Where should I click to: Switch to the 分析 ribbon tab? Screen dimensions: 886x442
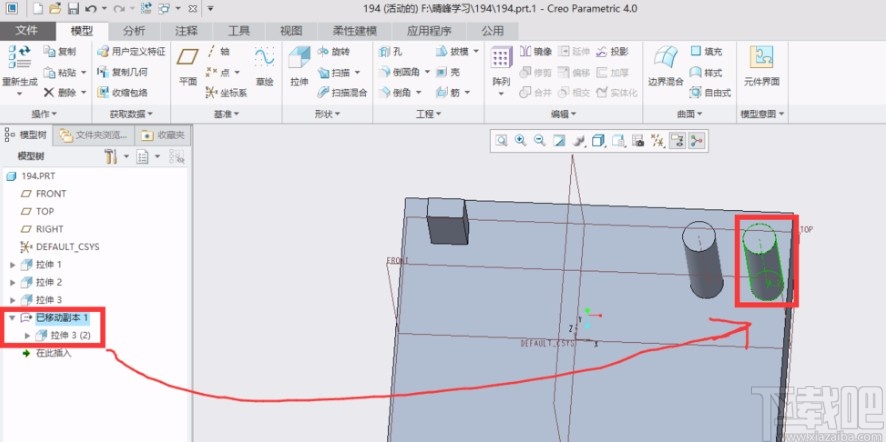pos(133,31)
